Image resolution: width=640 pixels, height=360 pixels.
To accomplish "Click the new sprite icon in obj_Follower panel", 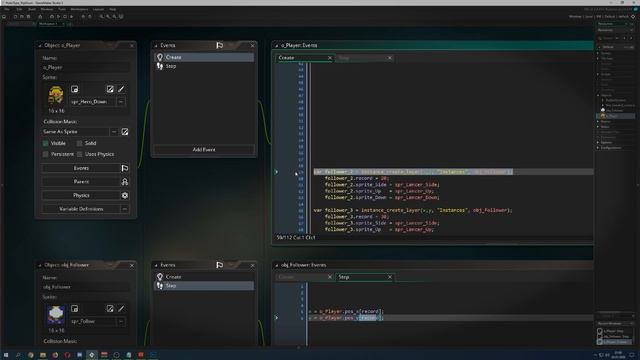I will click(74, 309).
